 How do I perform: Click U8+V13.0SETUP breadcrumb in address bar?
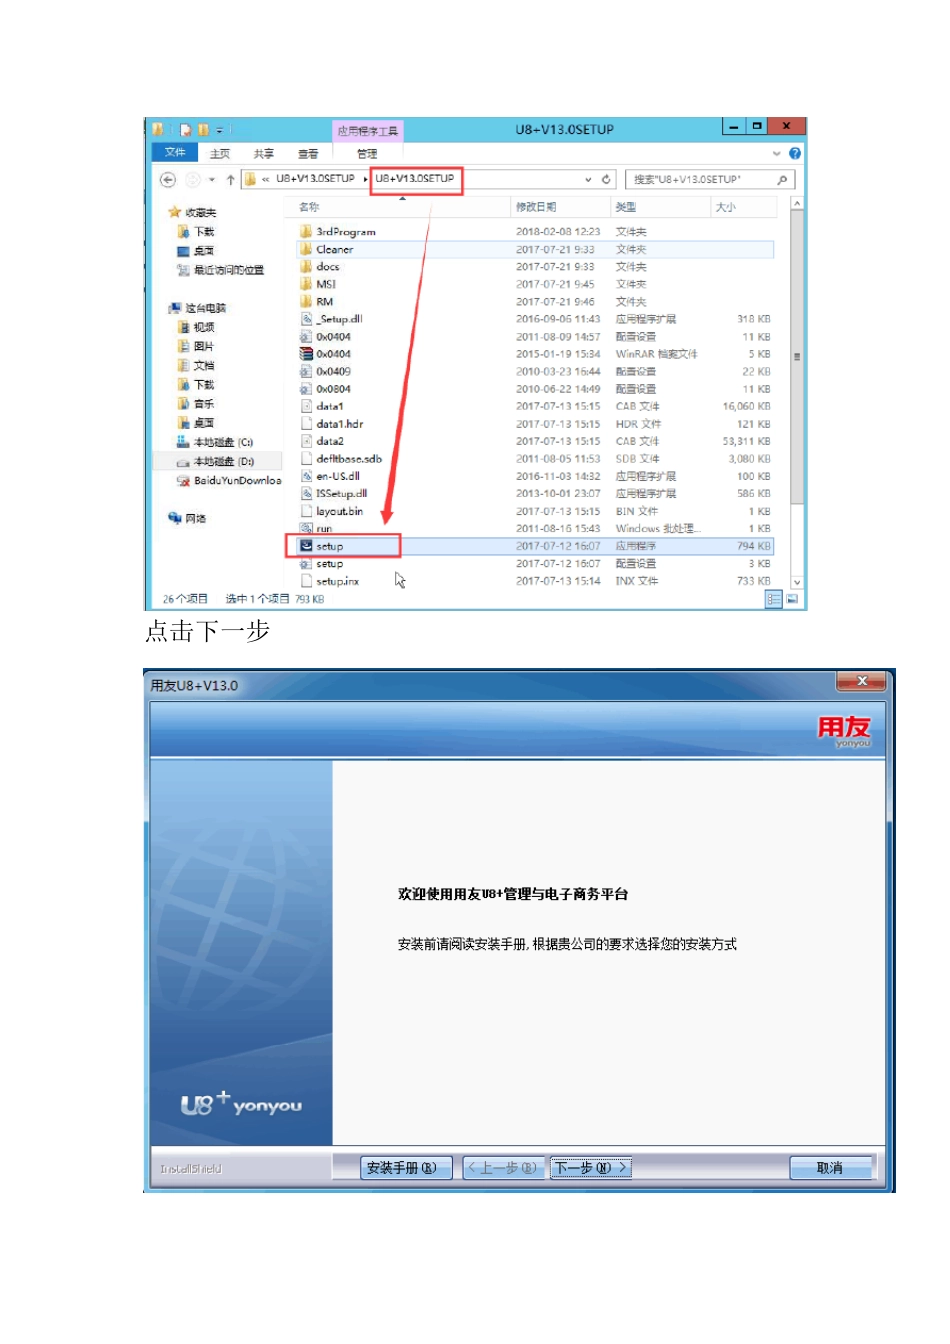(x=415, y=179)
